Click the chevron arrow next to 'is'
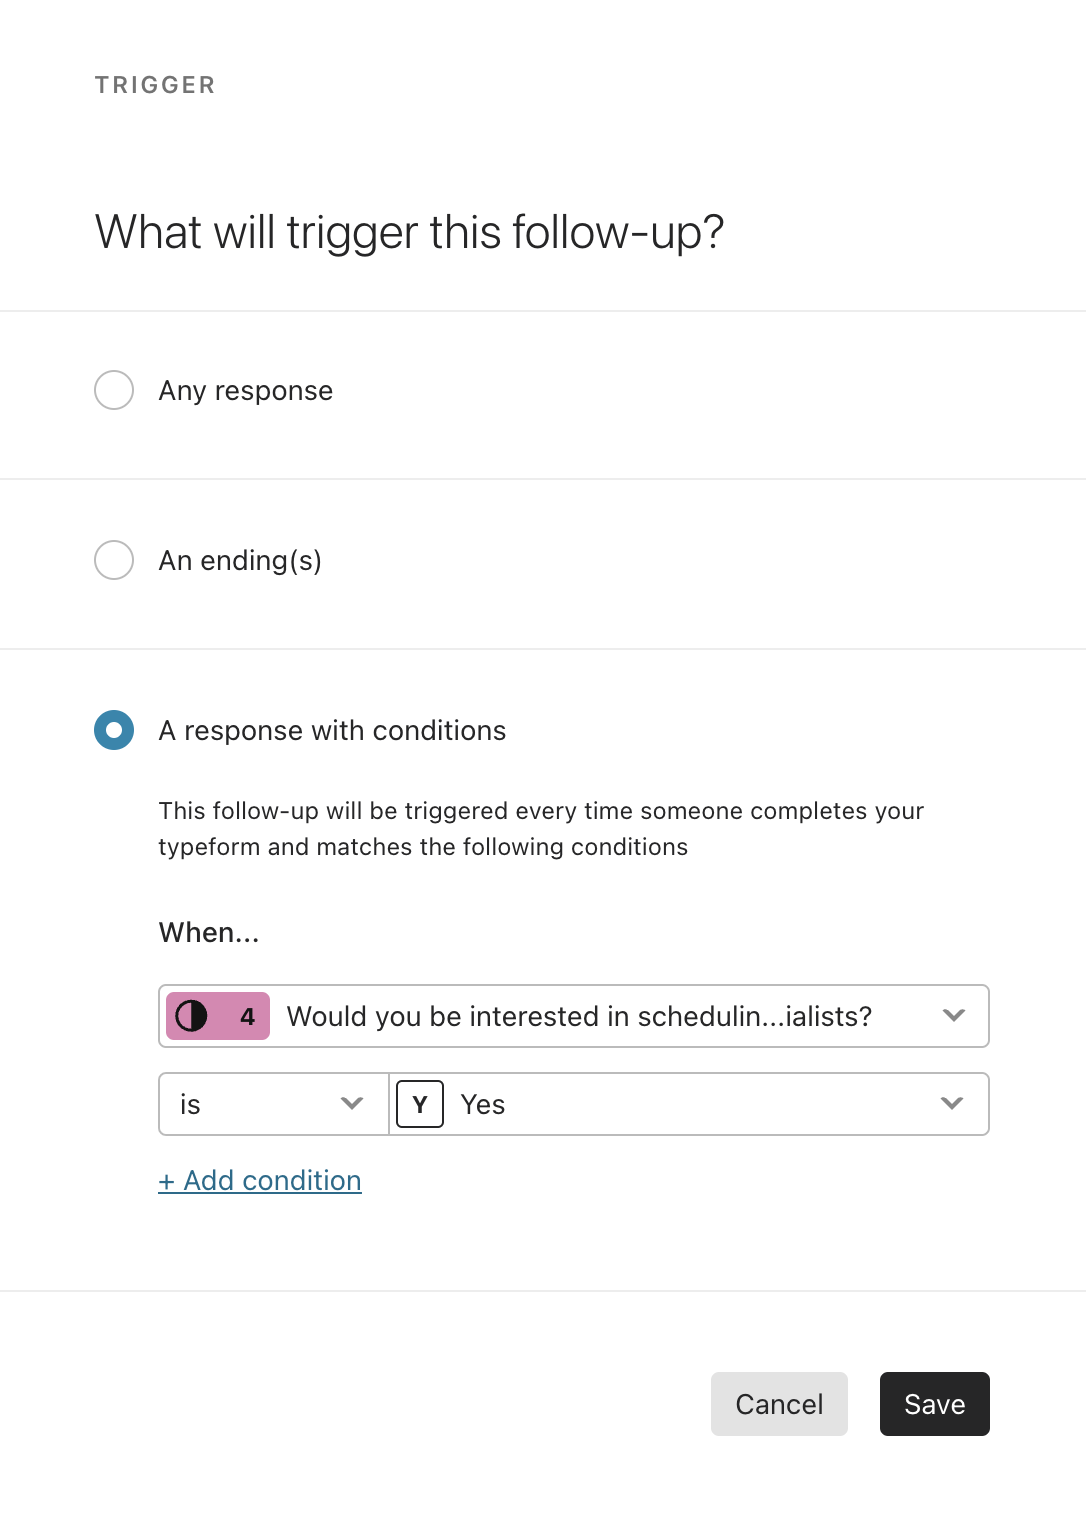 point(351,1103)
